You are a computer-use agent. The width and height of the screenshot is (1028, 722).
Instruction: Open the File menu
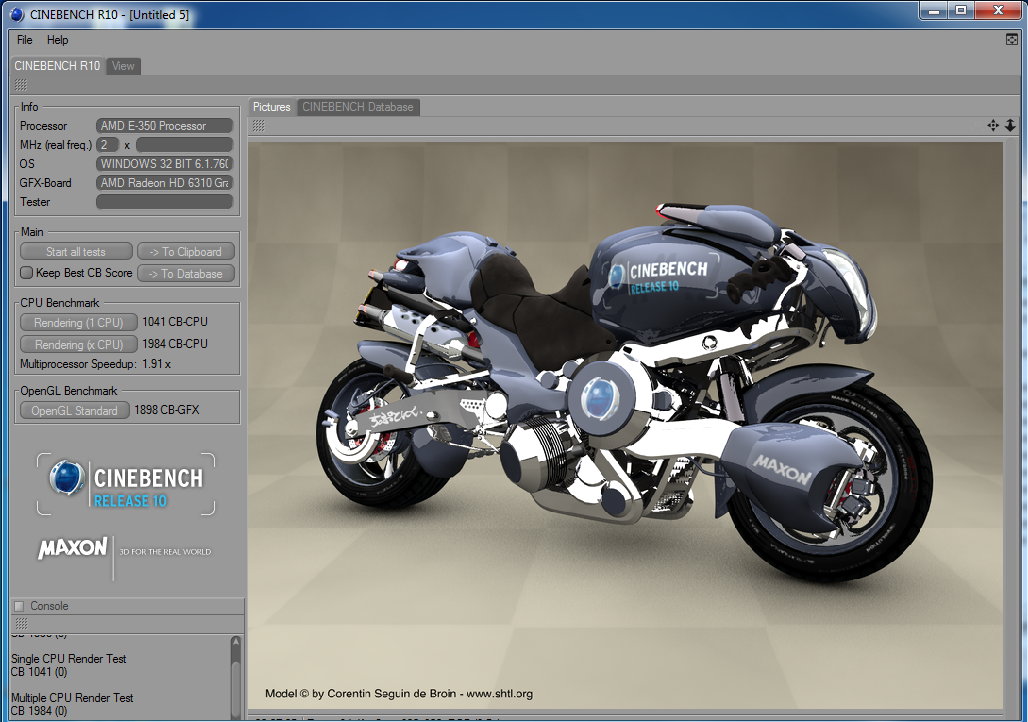24,40
